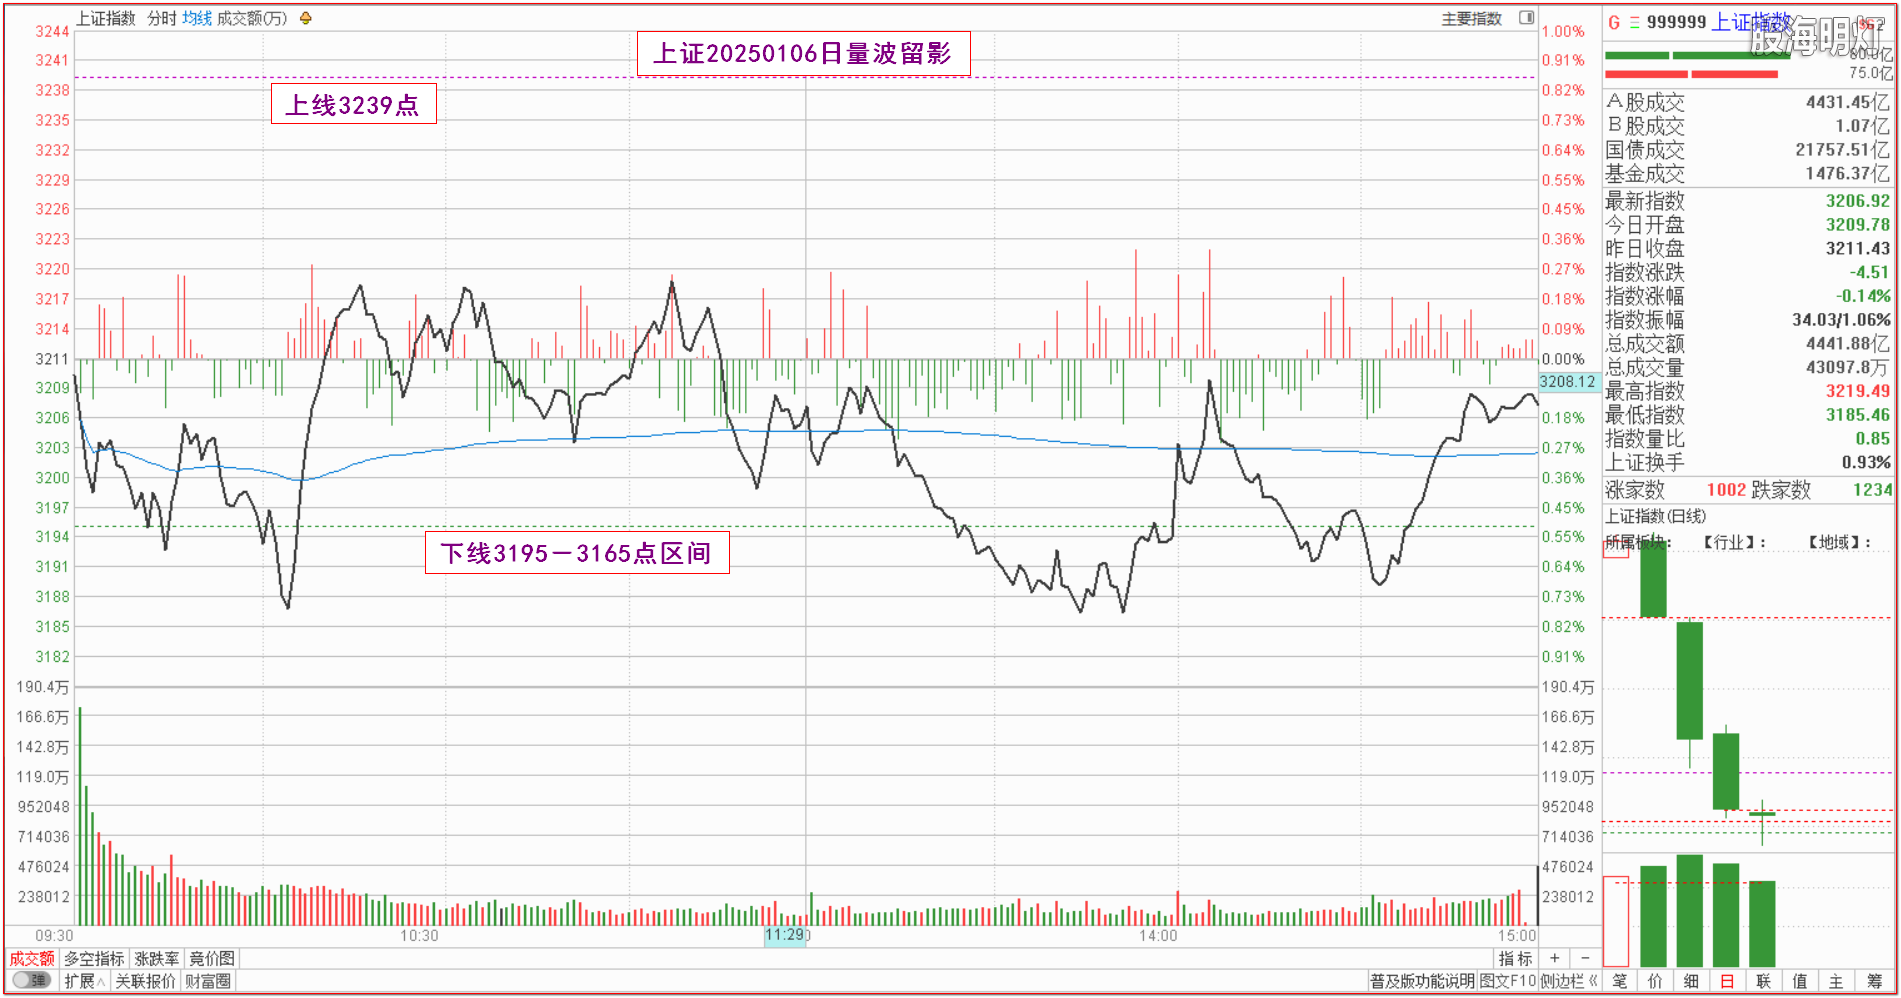Click the plus button next to 指标

pyautogui.click(x=1554, y=958)
